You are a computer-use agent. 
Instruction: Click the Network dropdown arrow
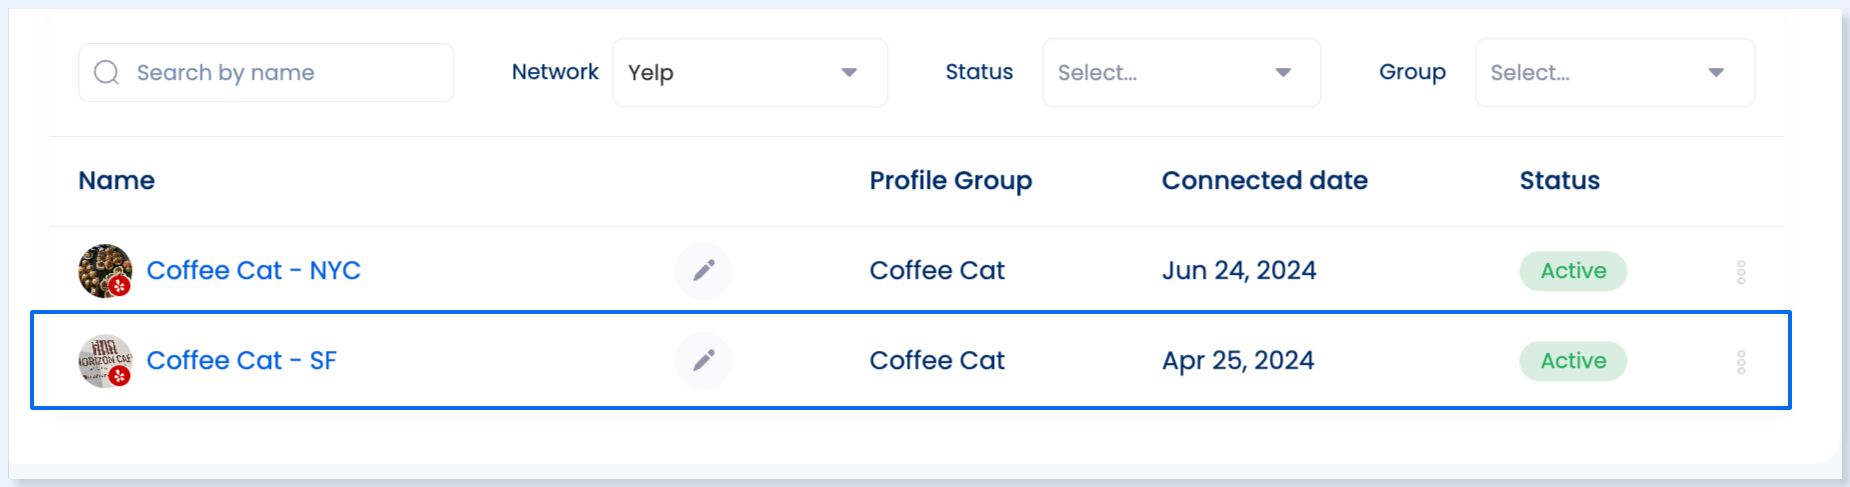click(849, 72)
